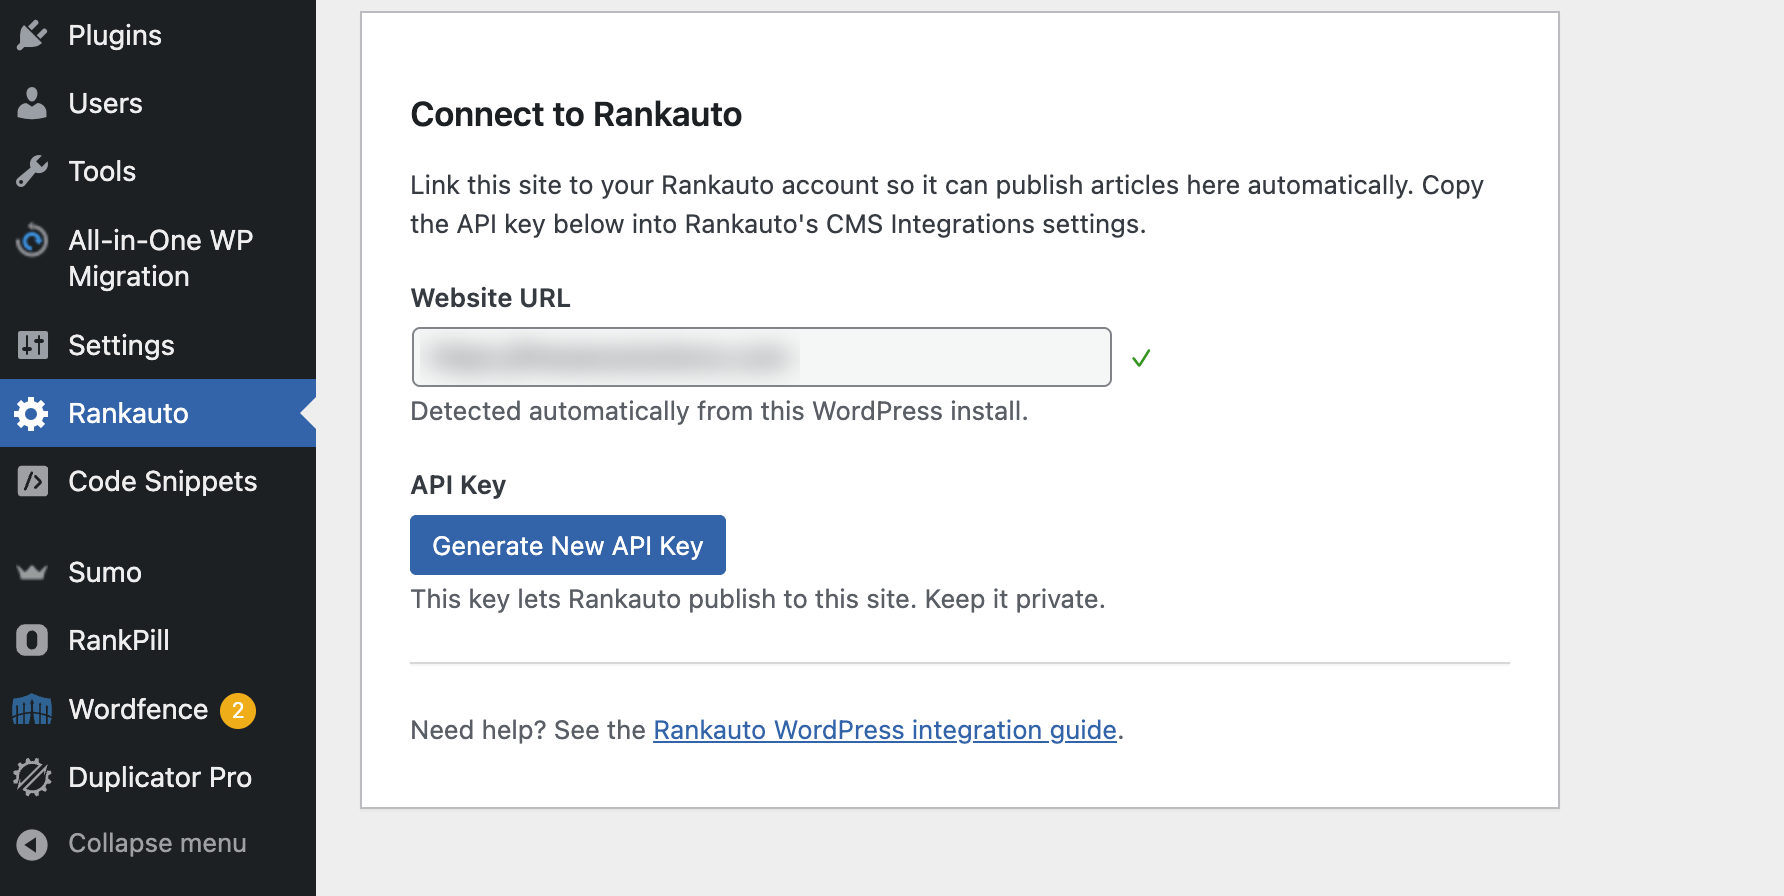
Task: Click the Duplicator Pro icon
Action: click(x=32, y=777)
